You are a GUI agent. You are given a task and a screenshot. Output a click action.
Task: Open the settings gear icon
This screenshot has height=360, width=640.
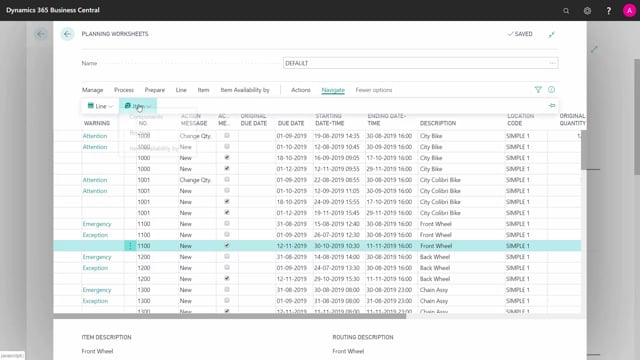tap(587, 11)
